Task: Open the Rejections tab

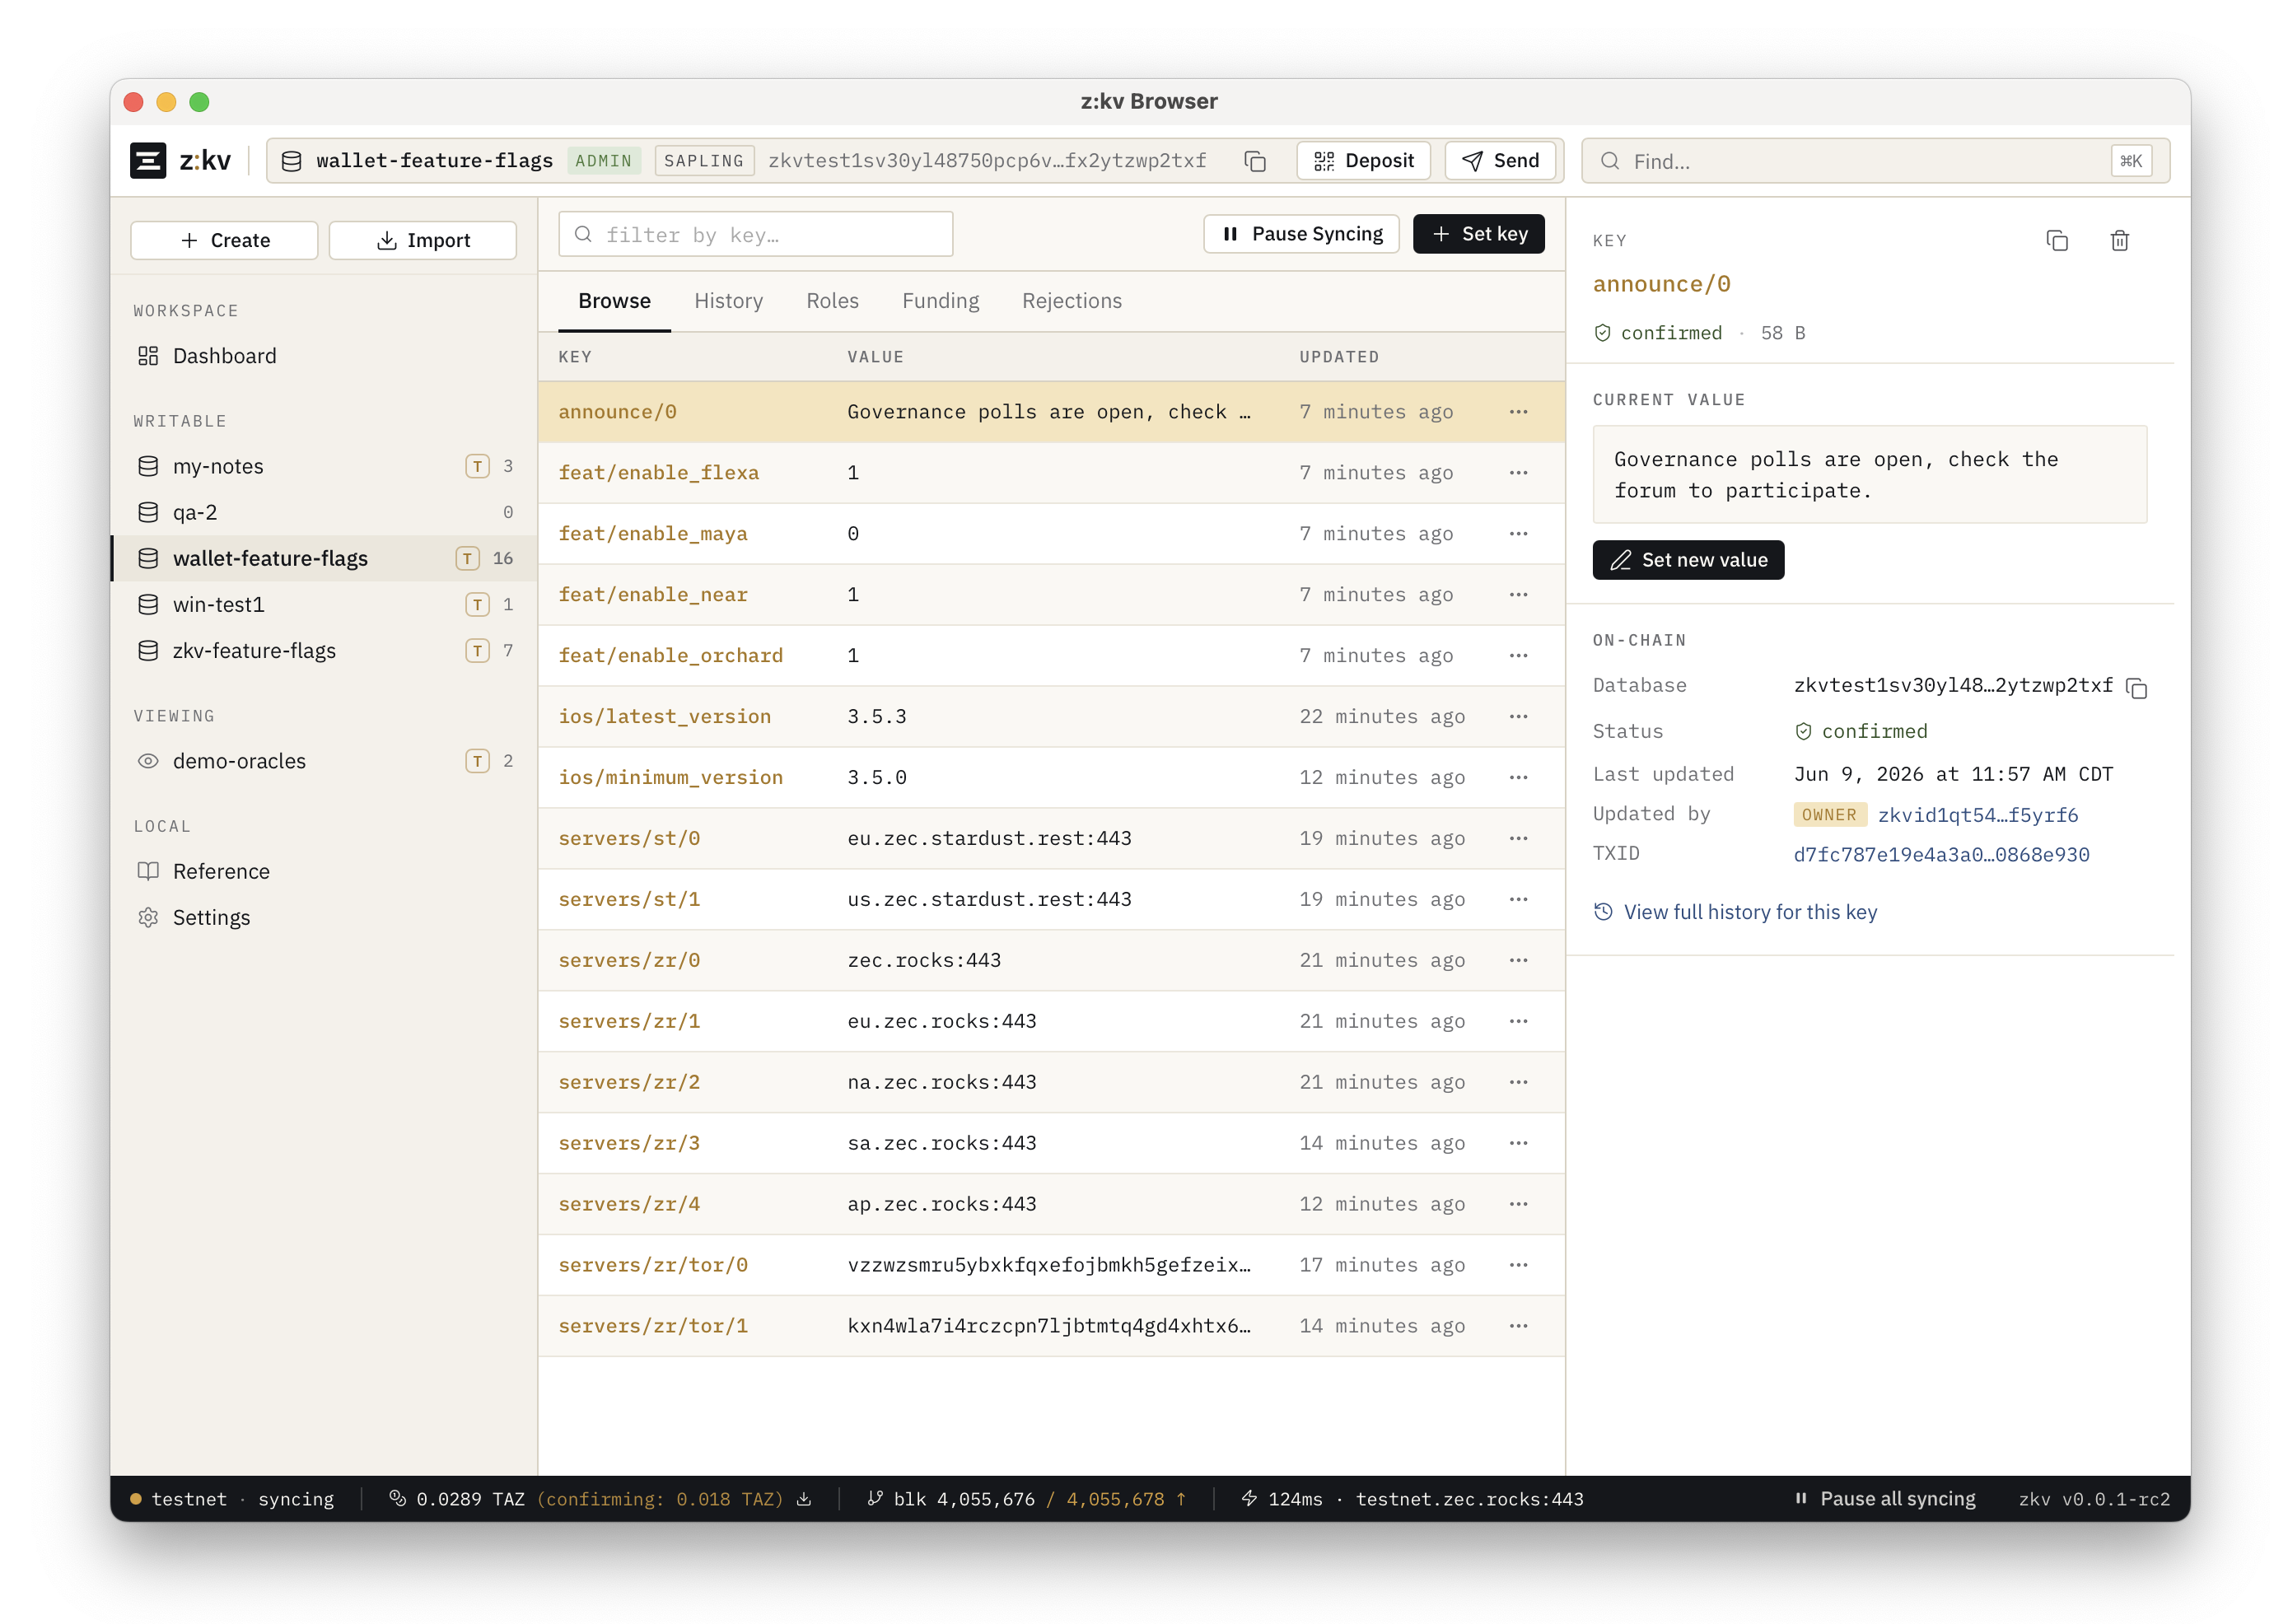Action: click(1071, 301)
